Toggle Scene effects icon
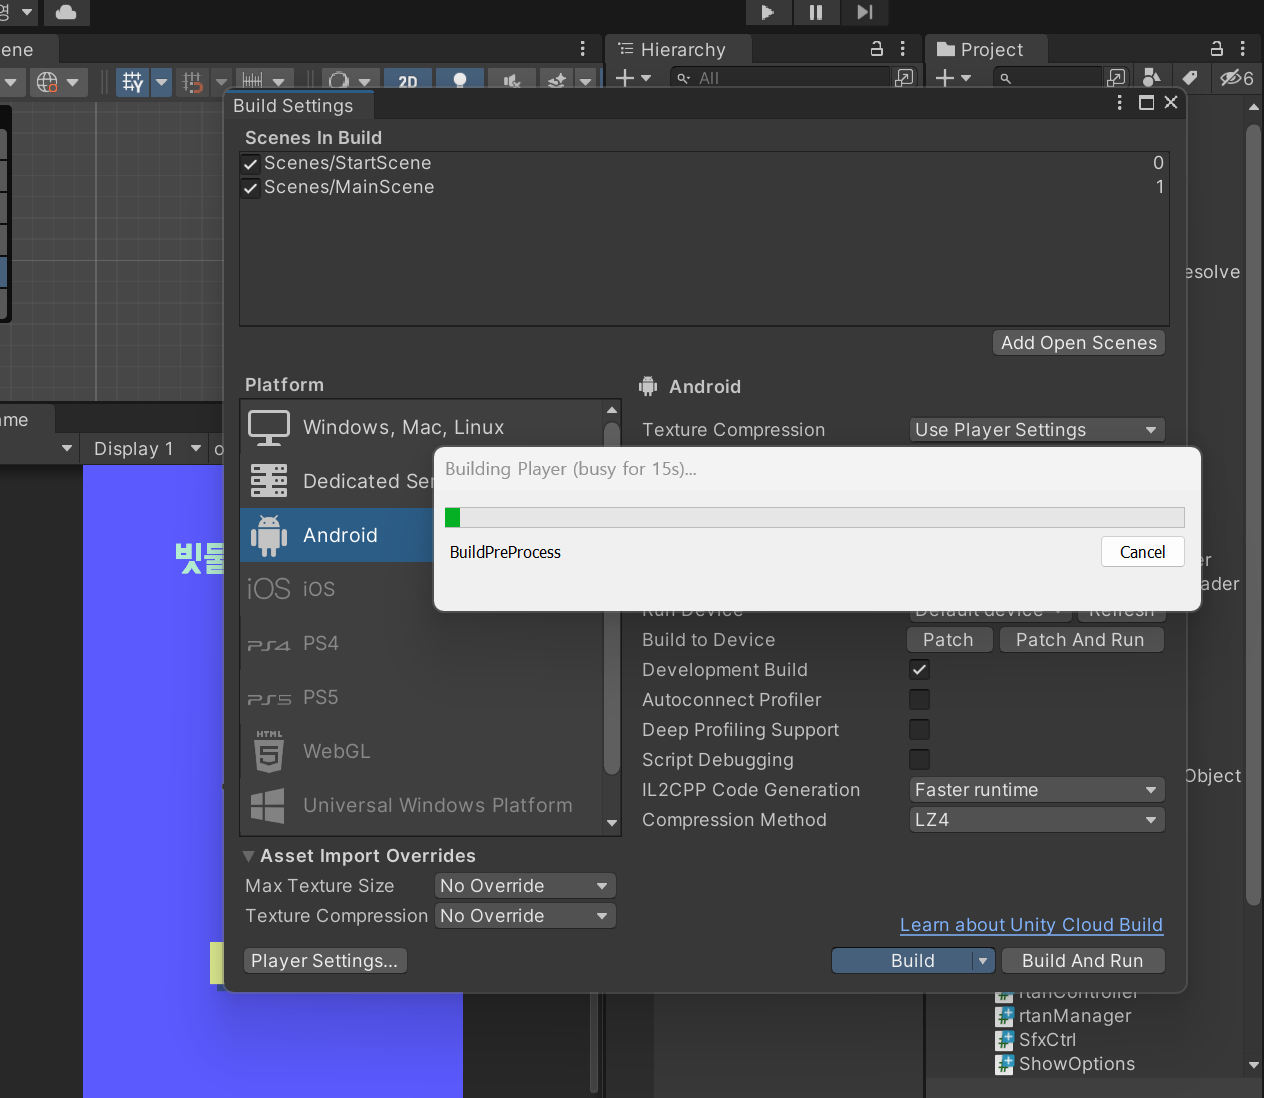Screen dimensions: 1264x1098 pyautogui.click(x=557, y=82)
